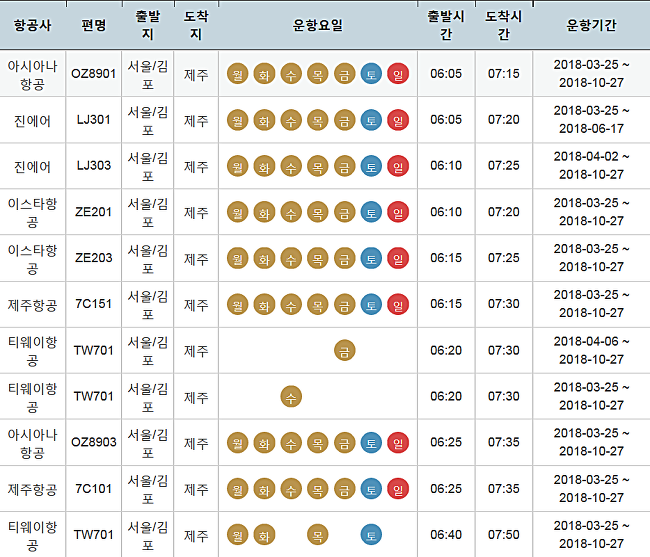Click the 토 blue icon in 7C101 row
This screenshot has width=650, height=557.
coord(371,489)
